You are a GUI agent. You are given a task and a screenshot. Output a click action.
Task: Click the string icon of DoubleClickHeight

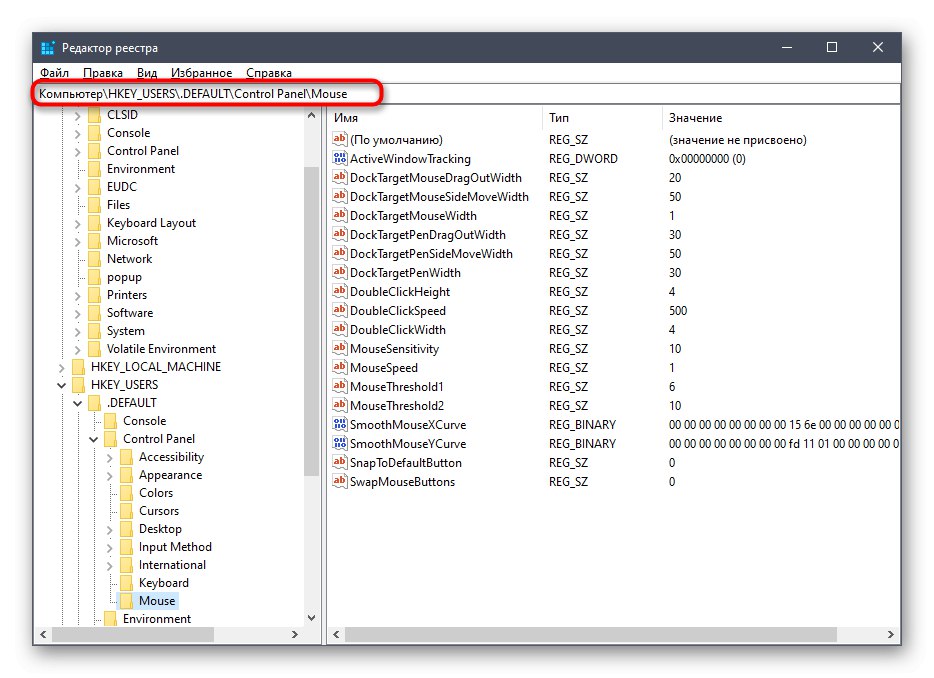tap(340, 291)
